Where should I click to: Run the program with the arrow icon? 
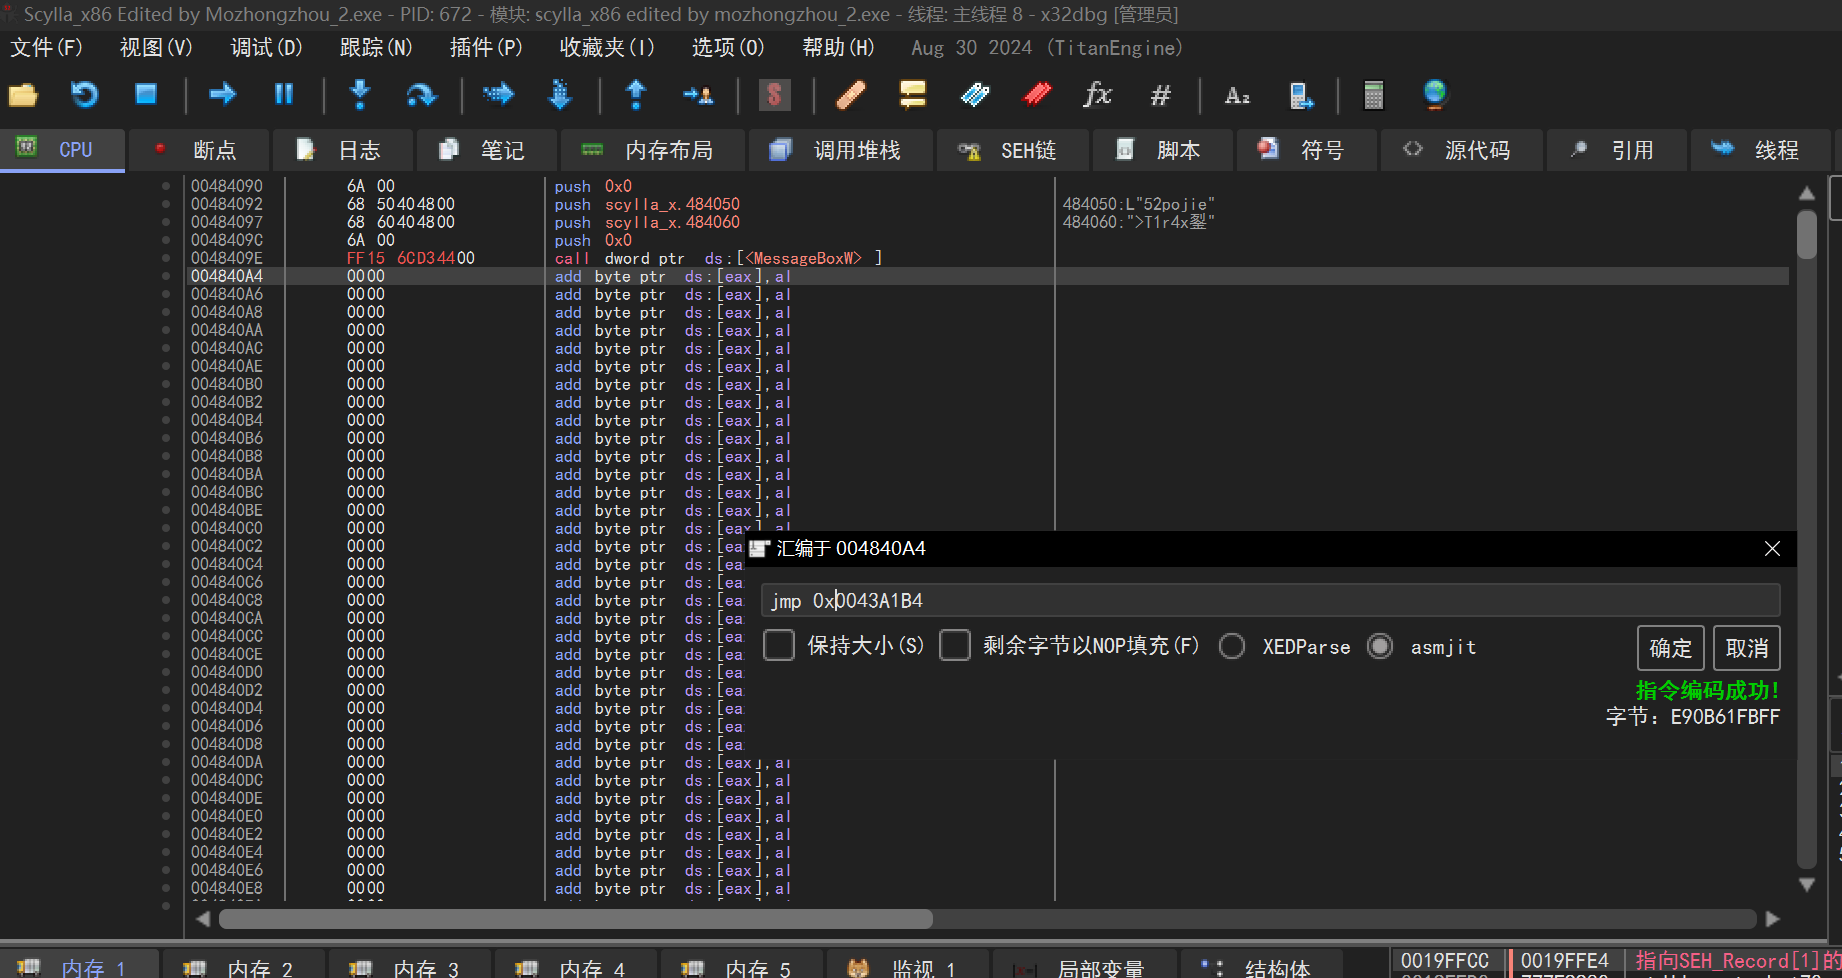(x=222, y=94)
